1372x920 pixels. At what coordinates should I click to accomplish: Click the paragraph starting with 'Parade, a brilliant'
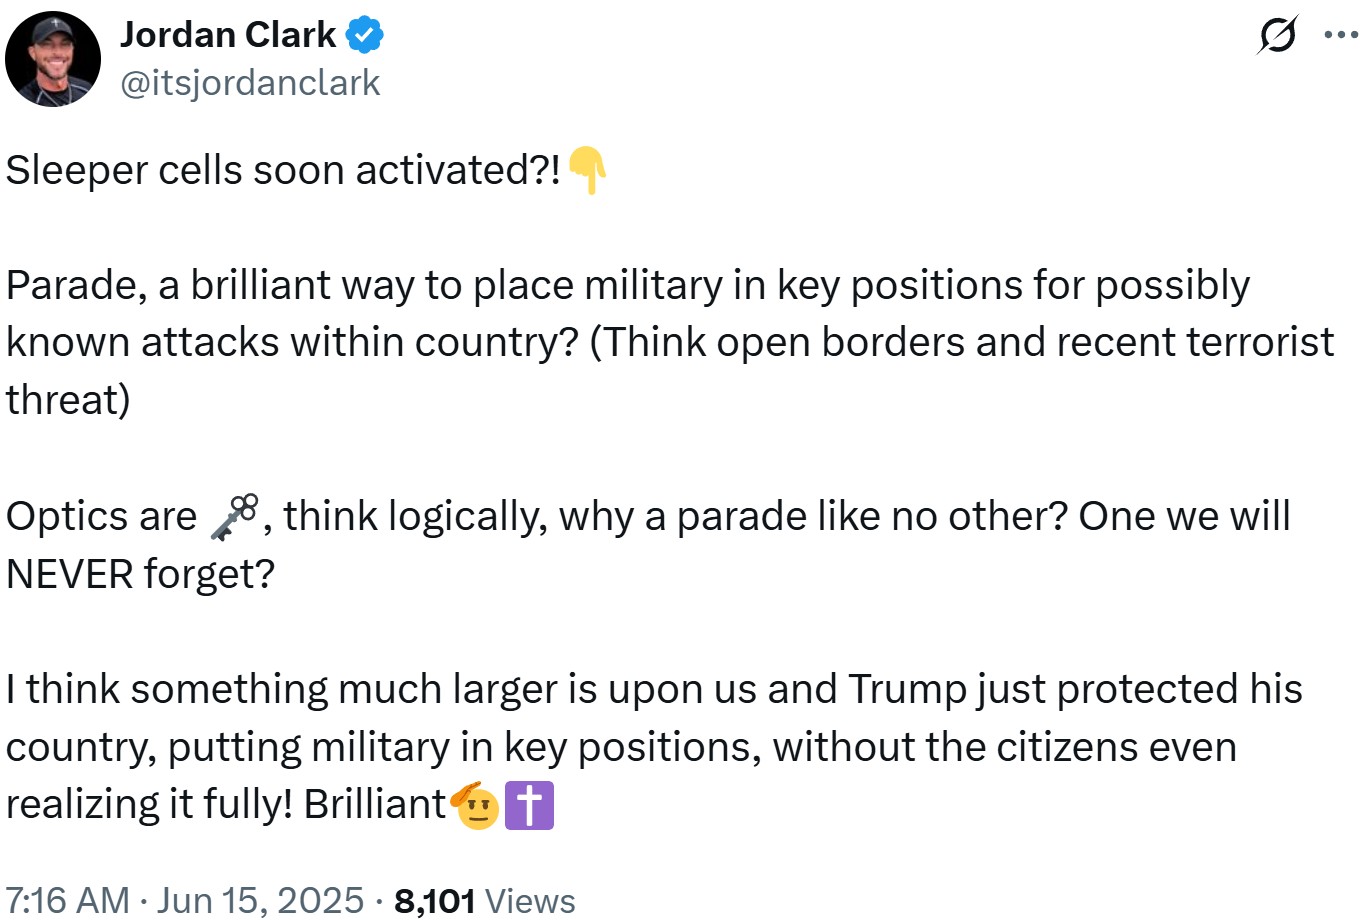click(x=670, y=343)
